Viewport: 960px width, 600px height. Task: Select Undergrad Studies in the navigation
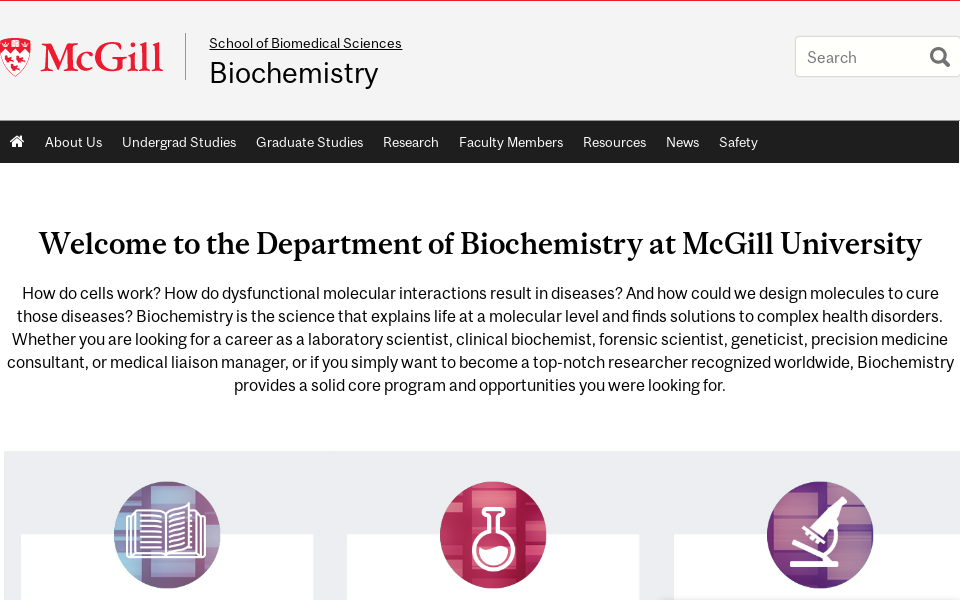pos(179,141)
